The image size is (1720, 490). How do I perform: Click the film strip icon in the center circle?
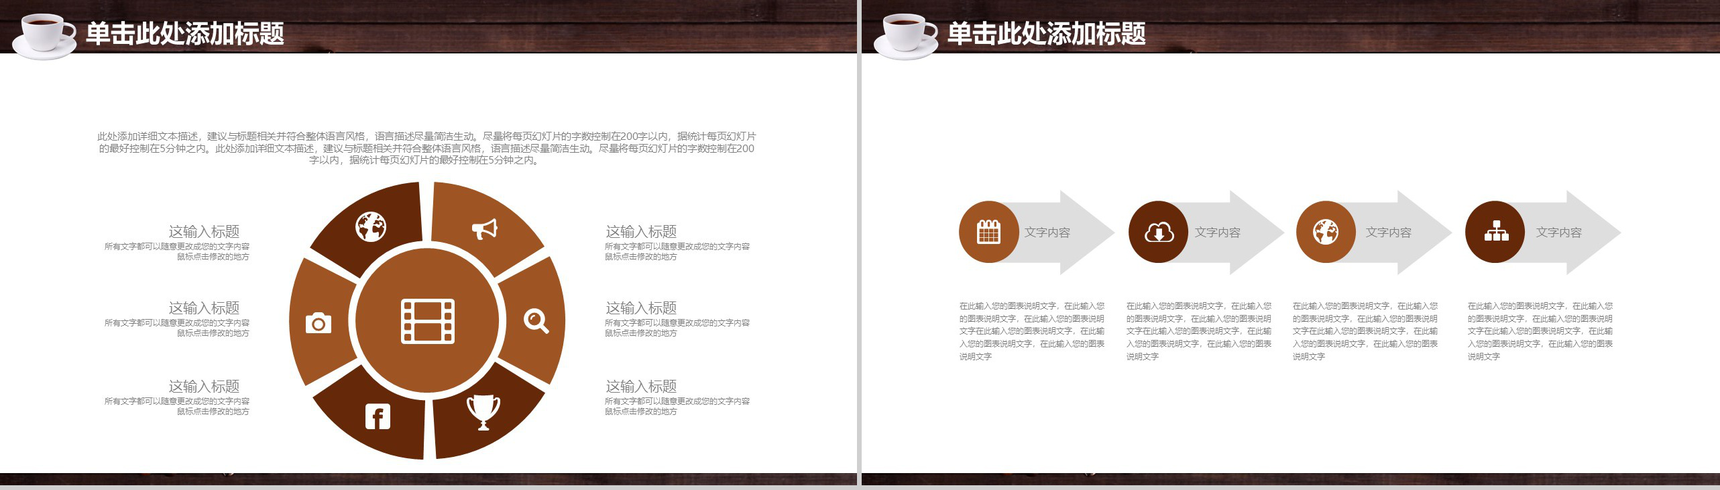(x=428, y=321)
